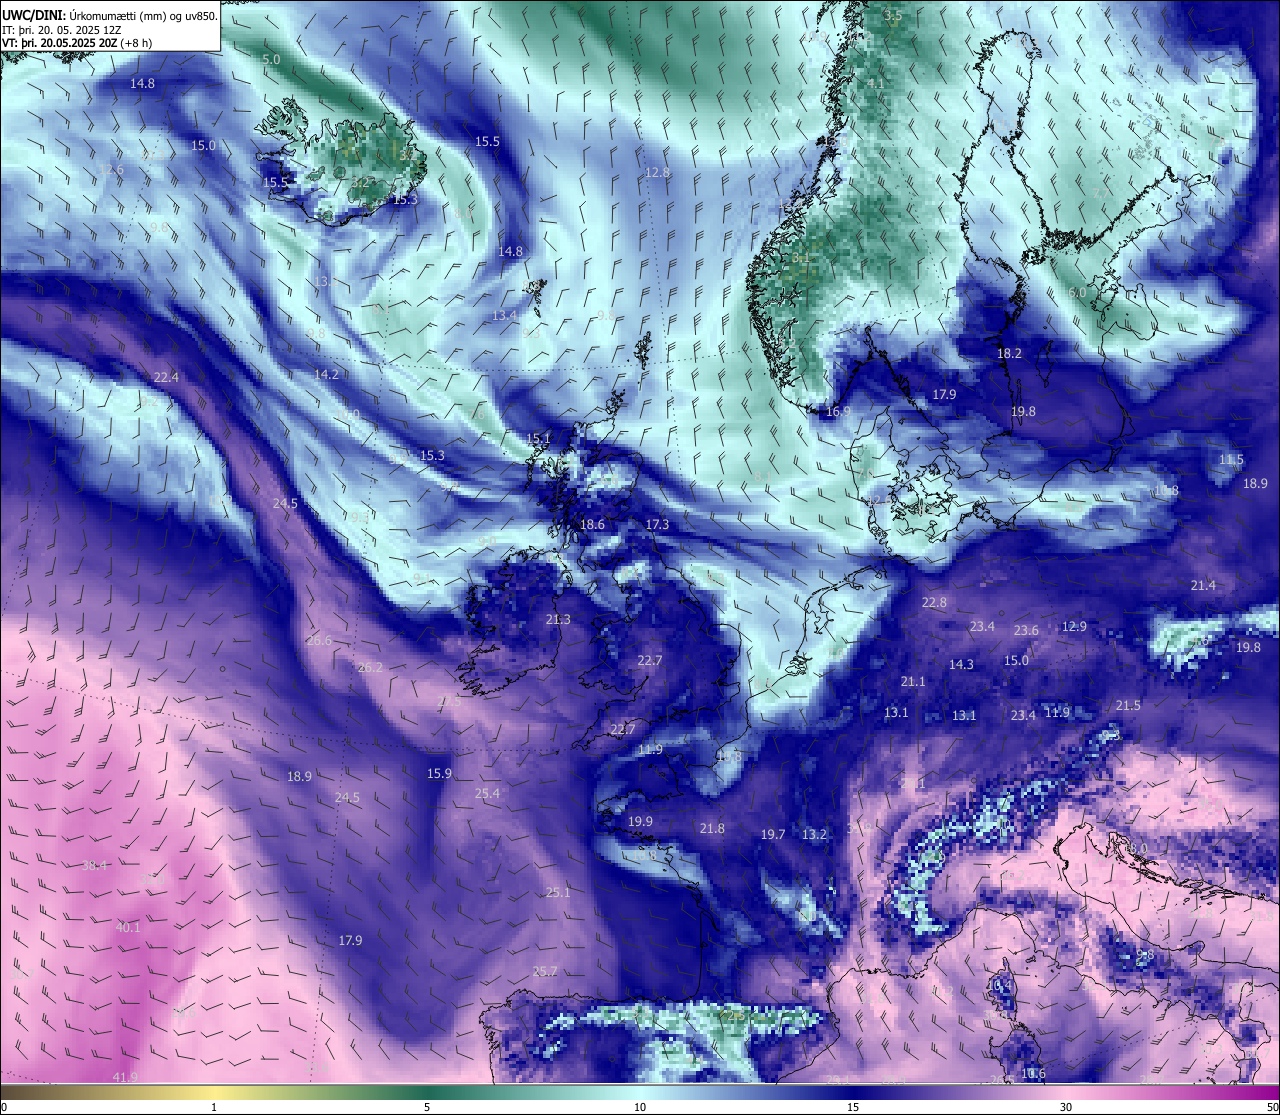Screen dimensions: 1280x1115
Task: Click the 21.1 value label
Action: pos(912,681)
